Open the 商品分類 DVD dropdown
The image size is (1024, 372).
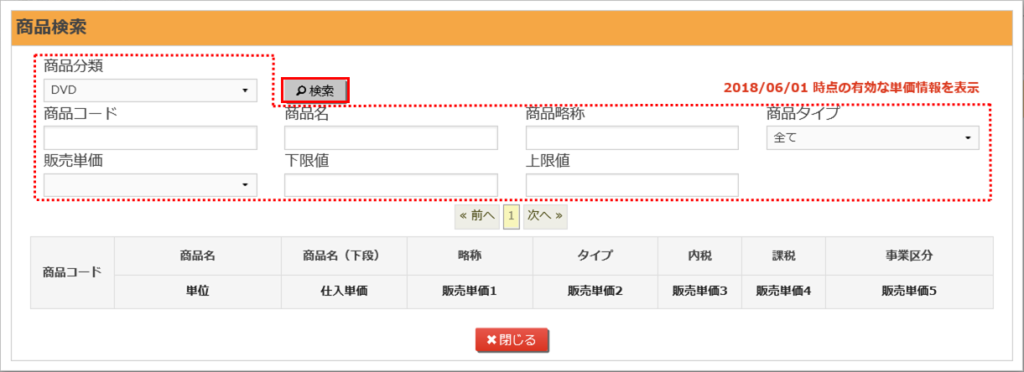point(150,90)
